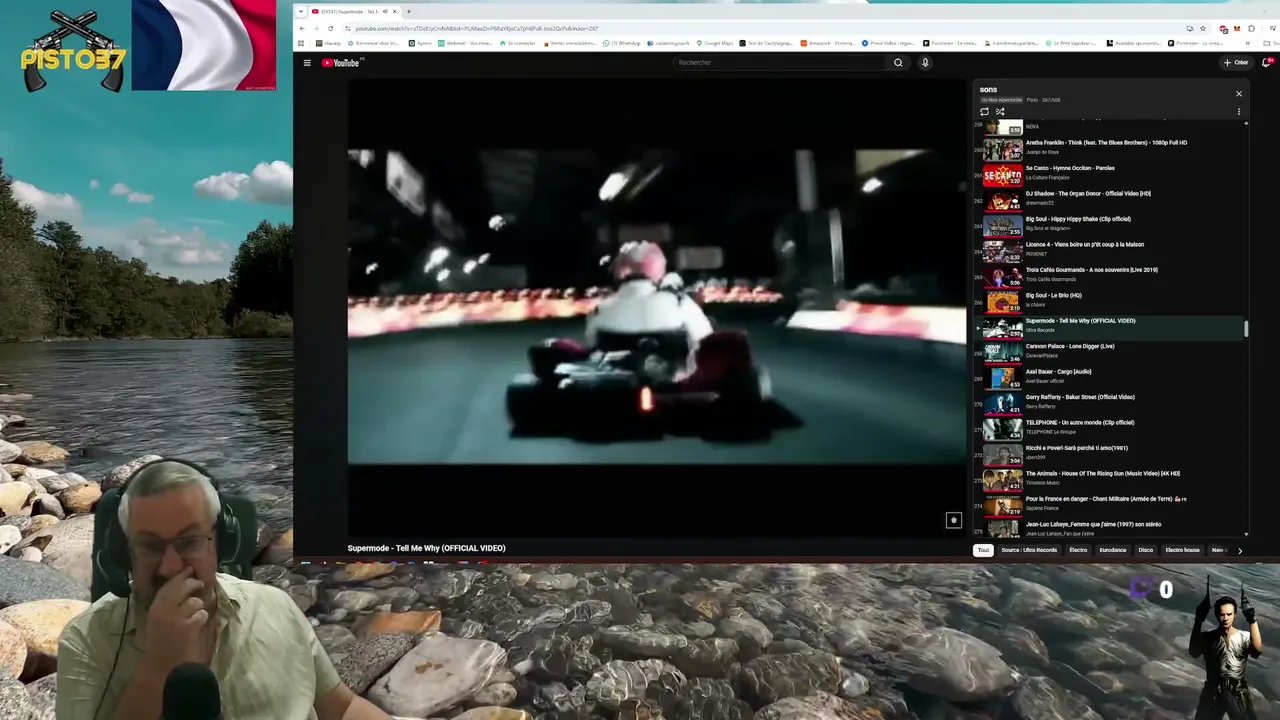Click the Non répertoriée playlist badge
This screenshot has height=720, width=1280.
(x=1002, y=100)
